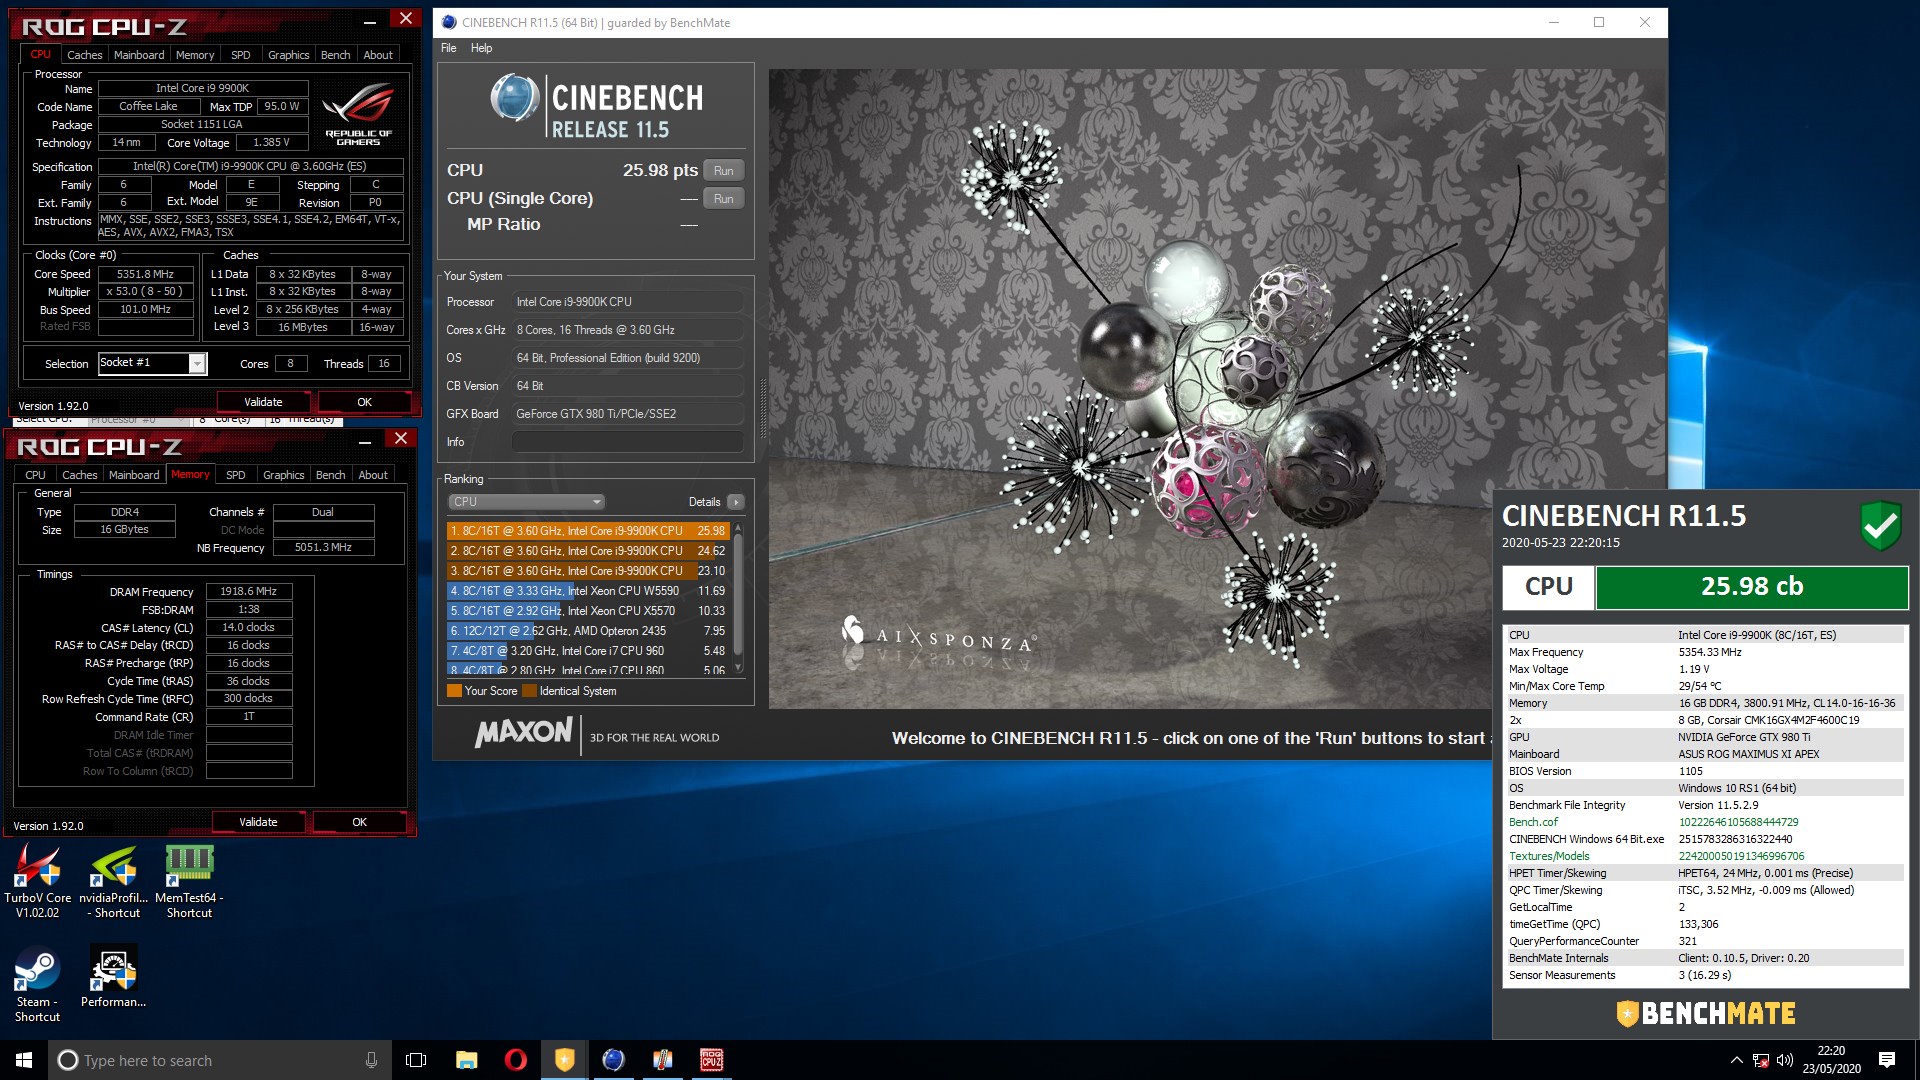This screenshot has width=1920, height=1080.
Task: Click Details label in Ranking panel
Action: click(x=704, y=502)
